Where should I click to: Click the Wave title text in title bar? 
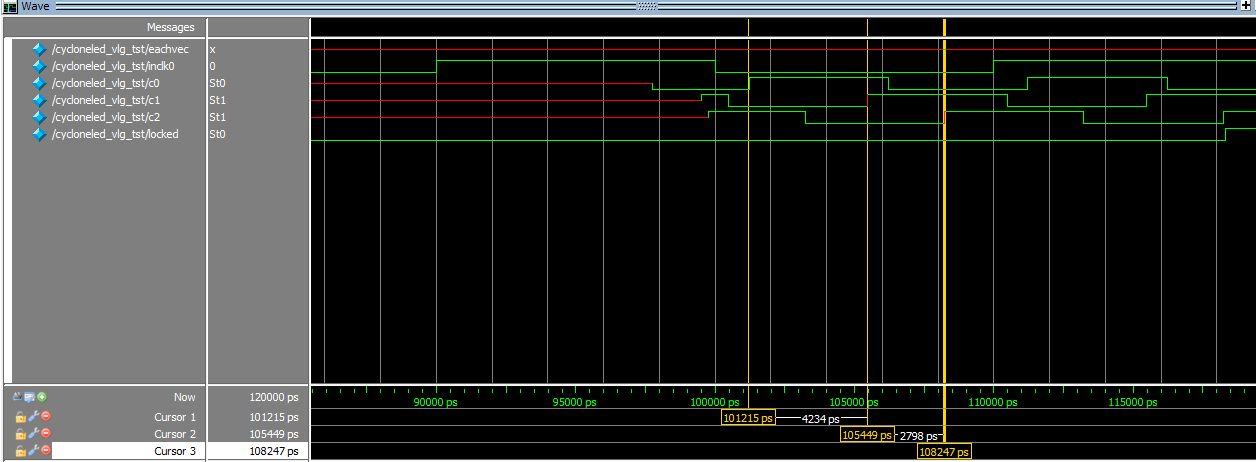click(x=35, y=6)
